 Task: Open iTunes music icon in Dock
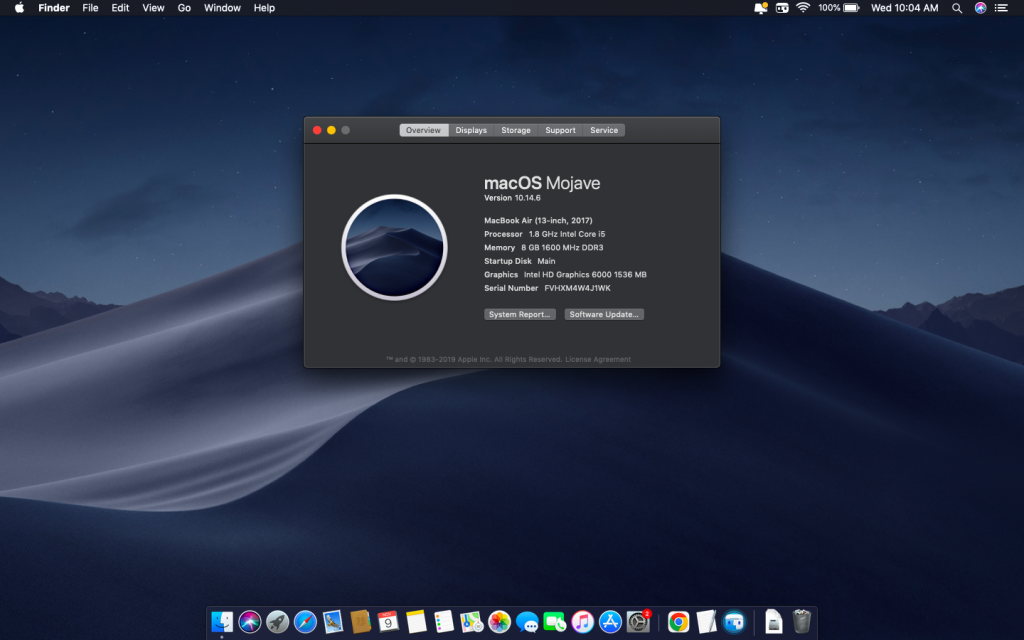(x=583, y=622)
